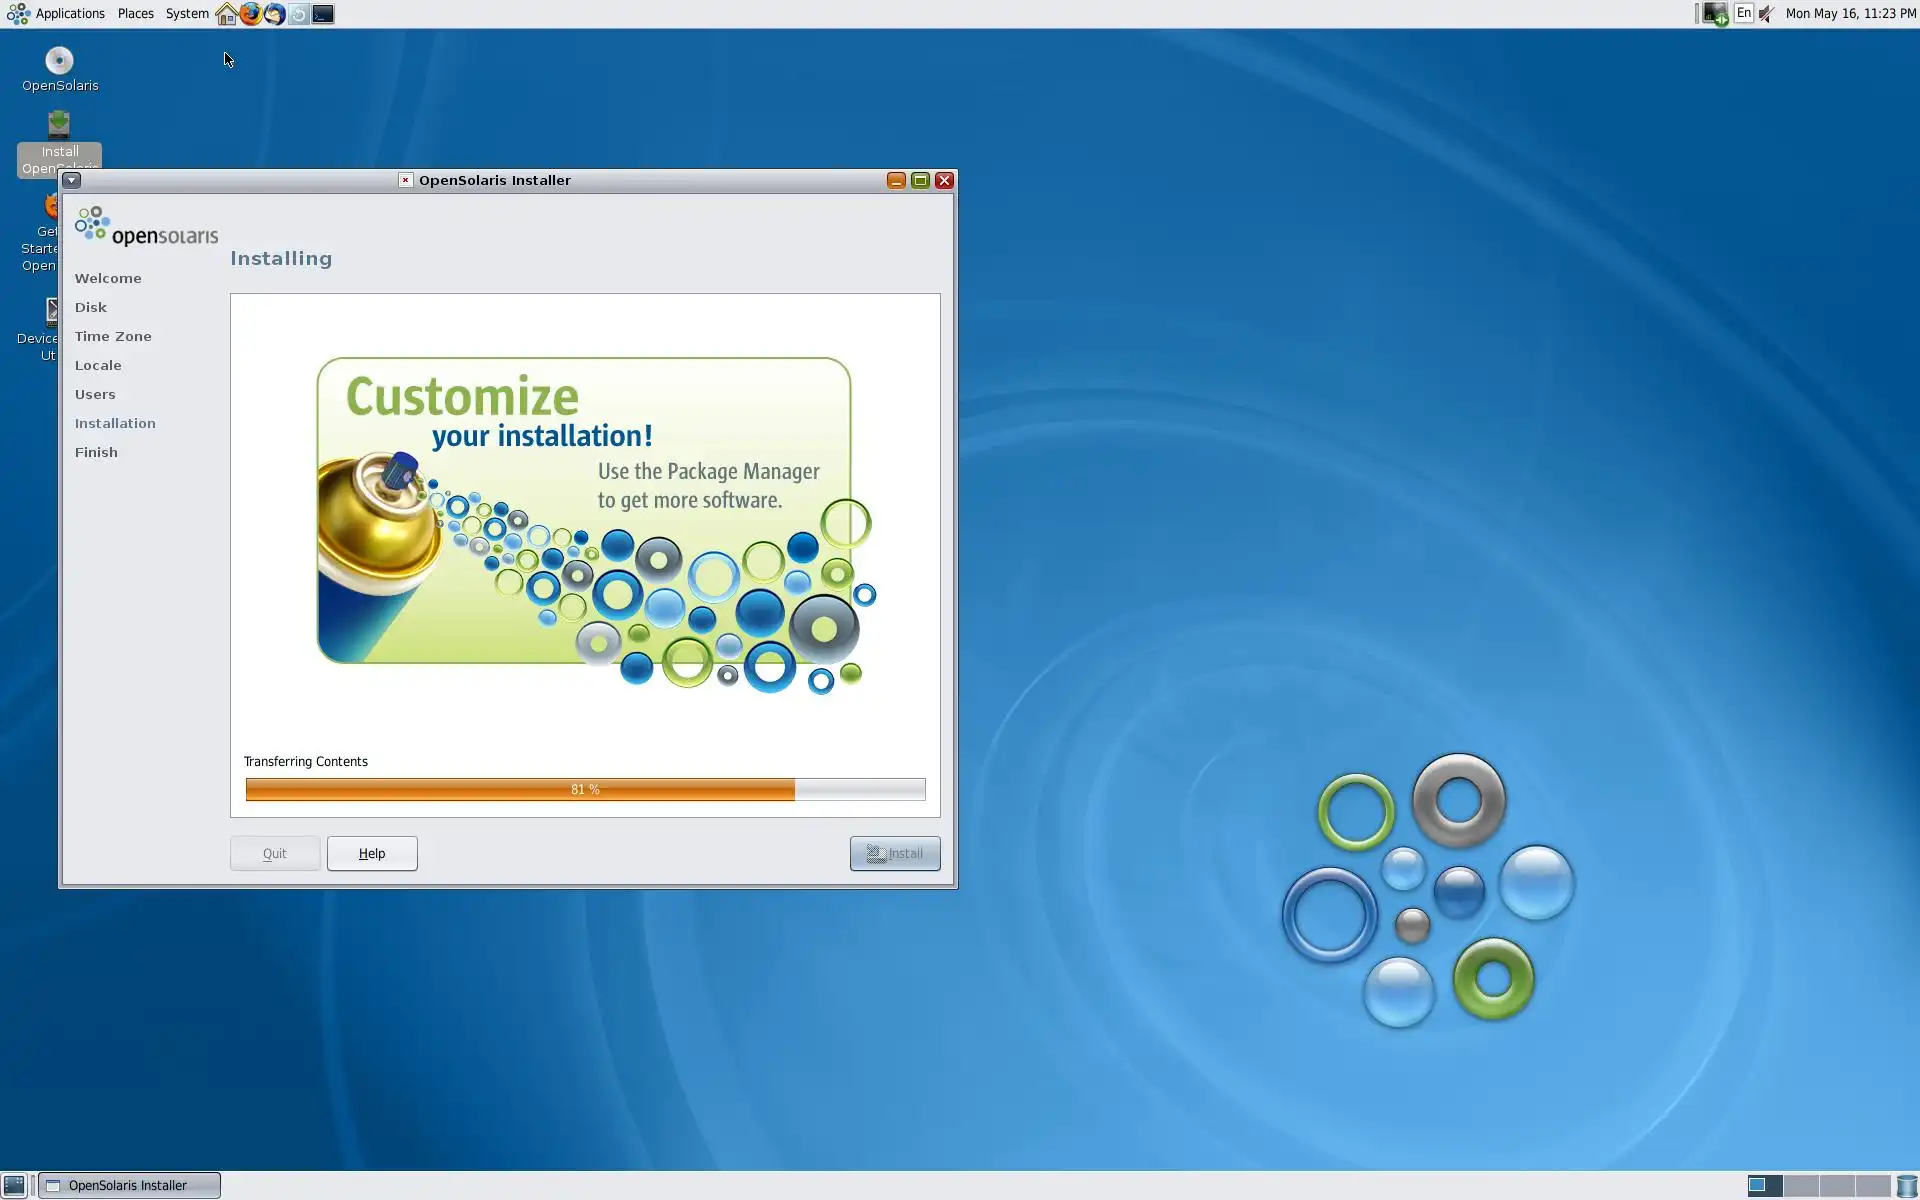This screenshot has height=1200, width=1920.
Task: Open the OpenSolaris desktop disc icon
Action: point(59,62)
